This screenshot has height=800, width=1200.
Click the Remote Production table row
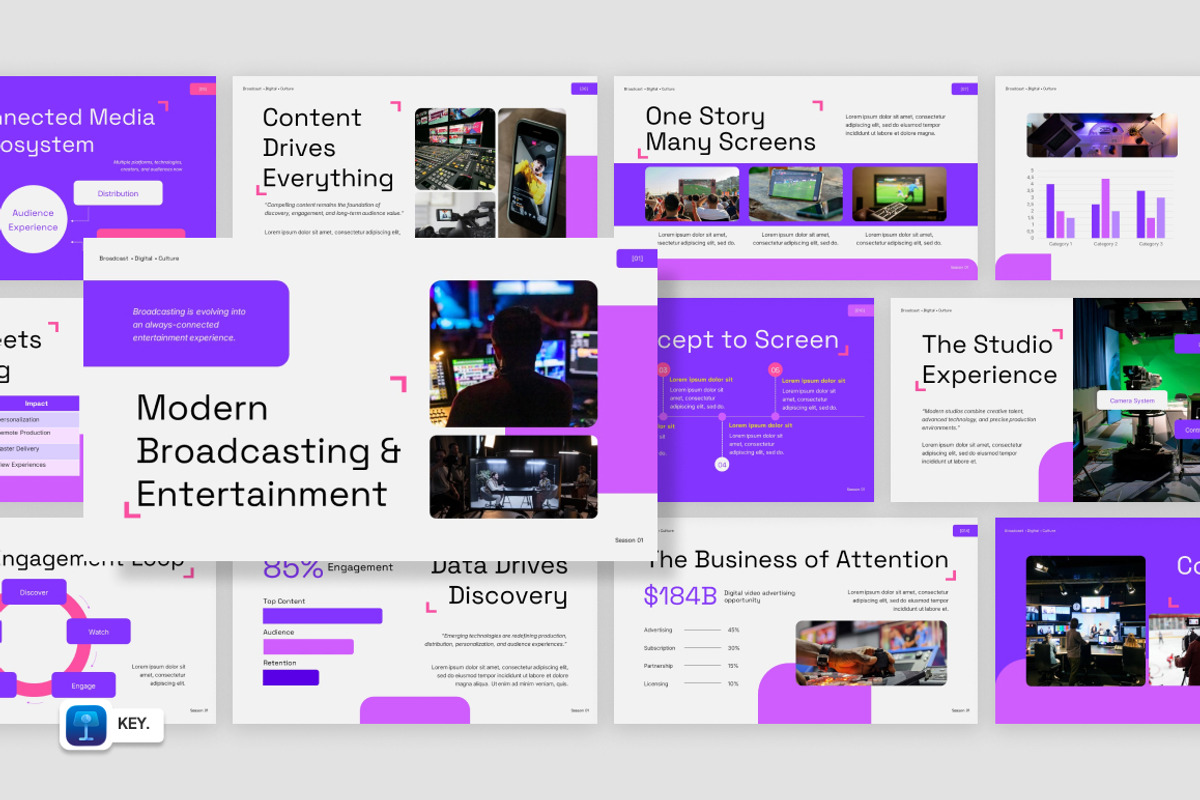tap(38, 434)
